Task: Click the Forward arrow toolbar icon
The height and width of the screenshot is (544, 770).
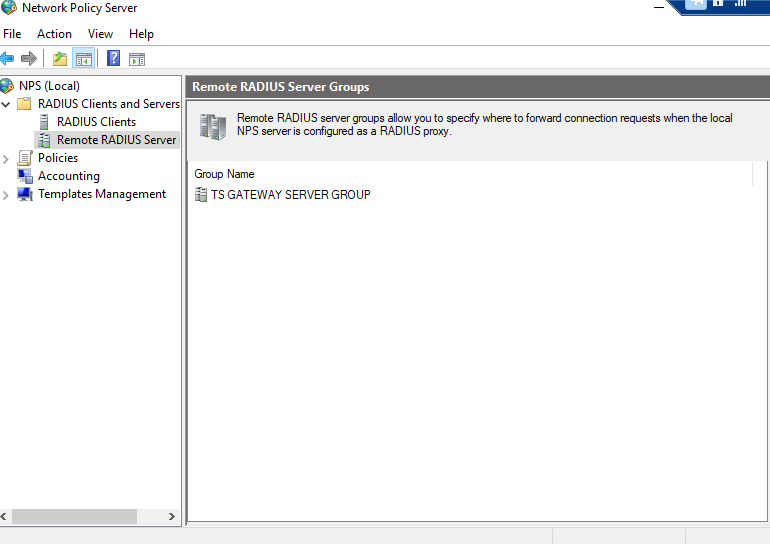Action: tap(29, 59)
